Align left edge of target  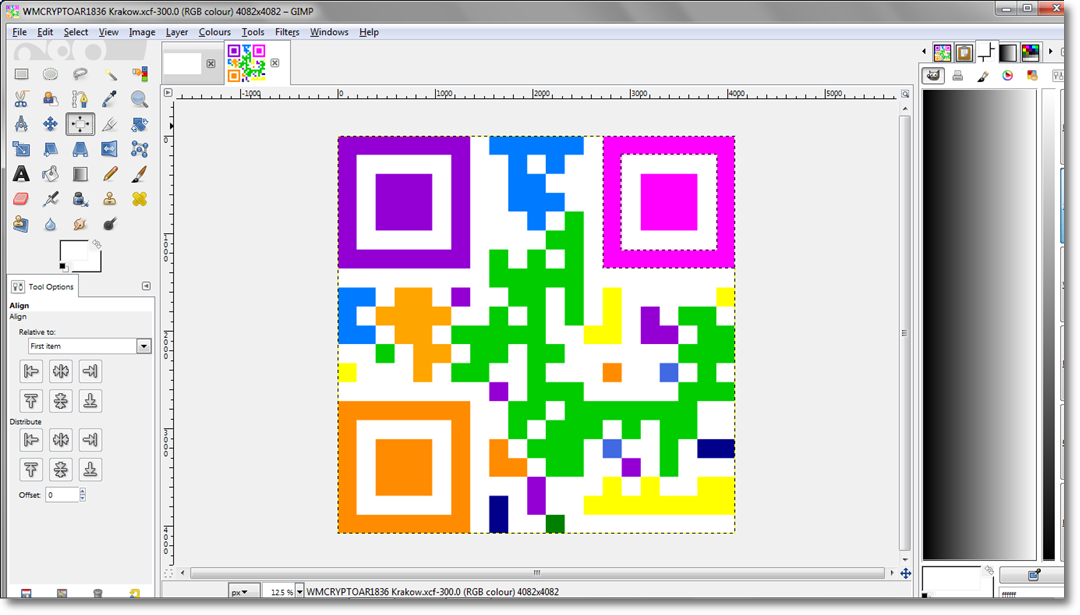click(31, 371)
